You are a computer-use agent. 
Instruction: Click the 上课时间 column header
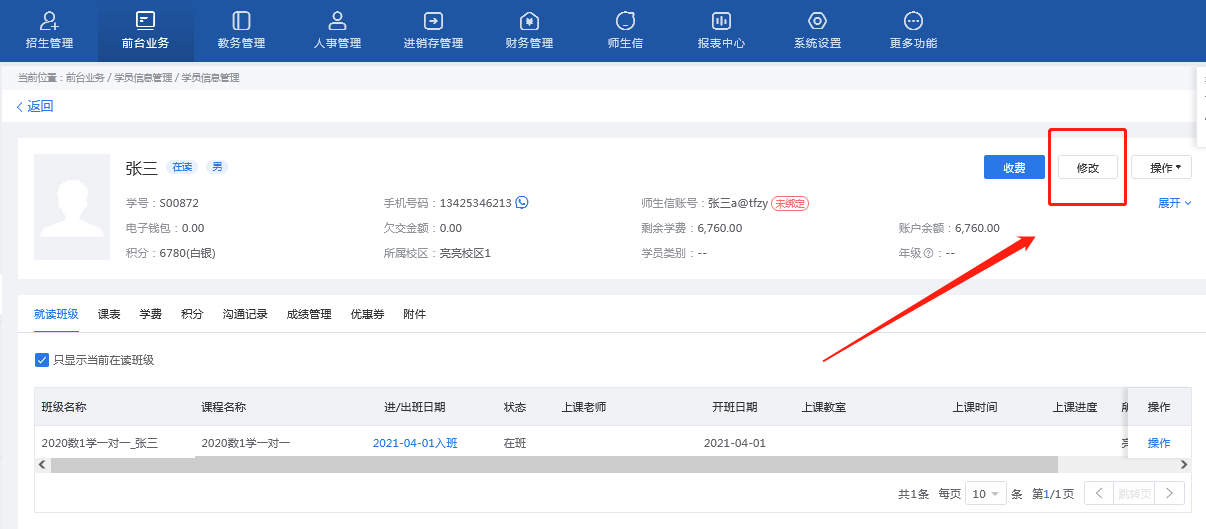point(974,407)
